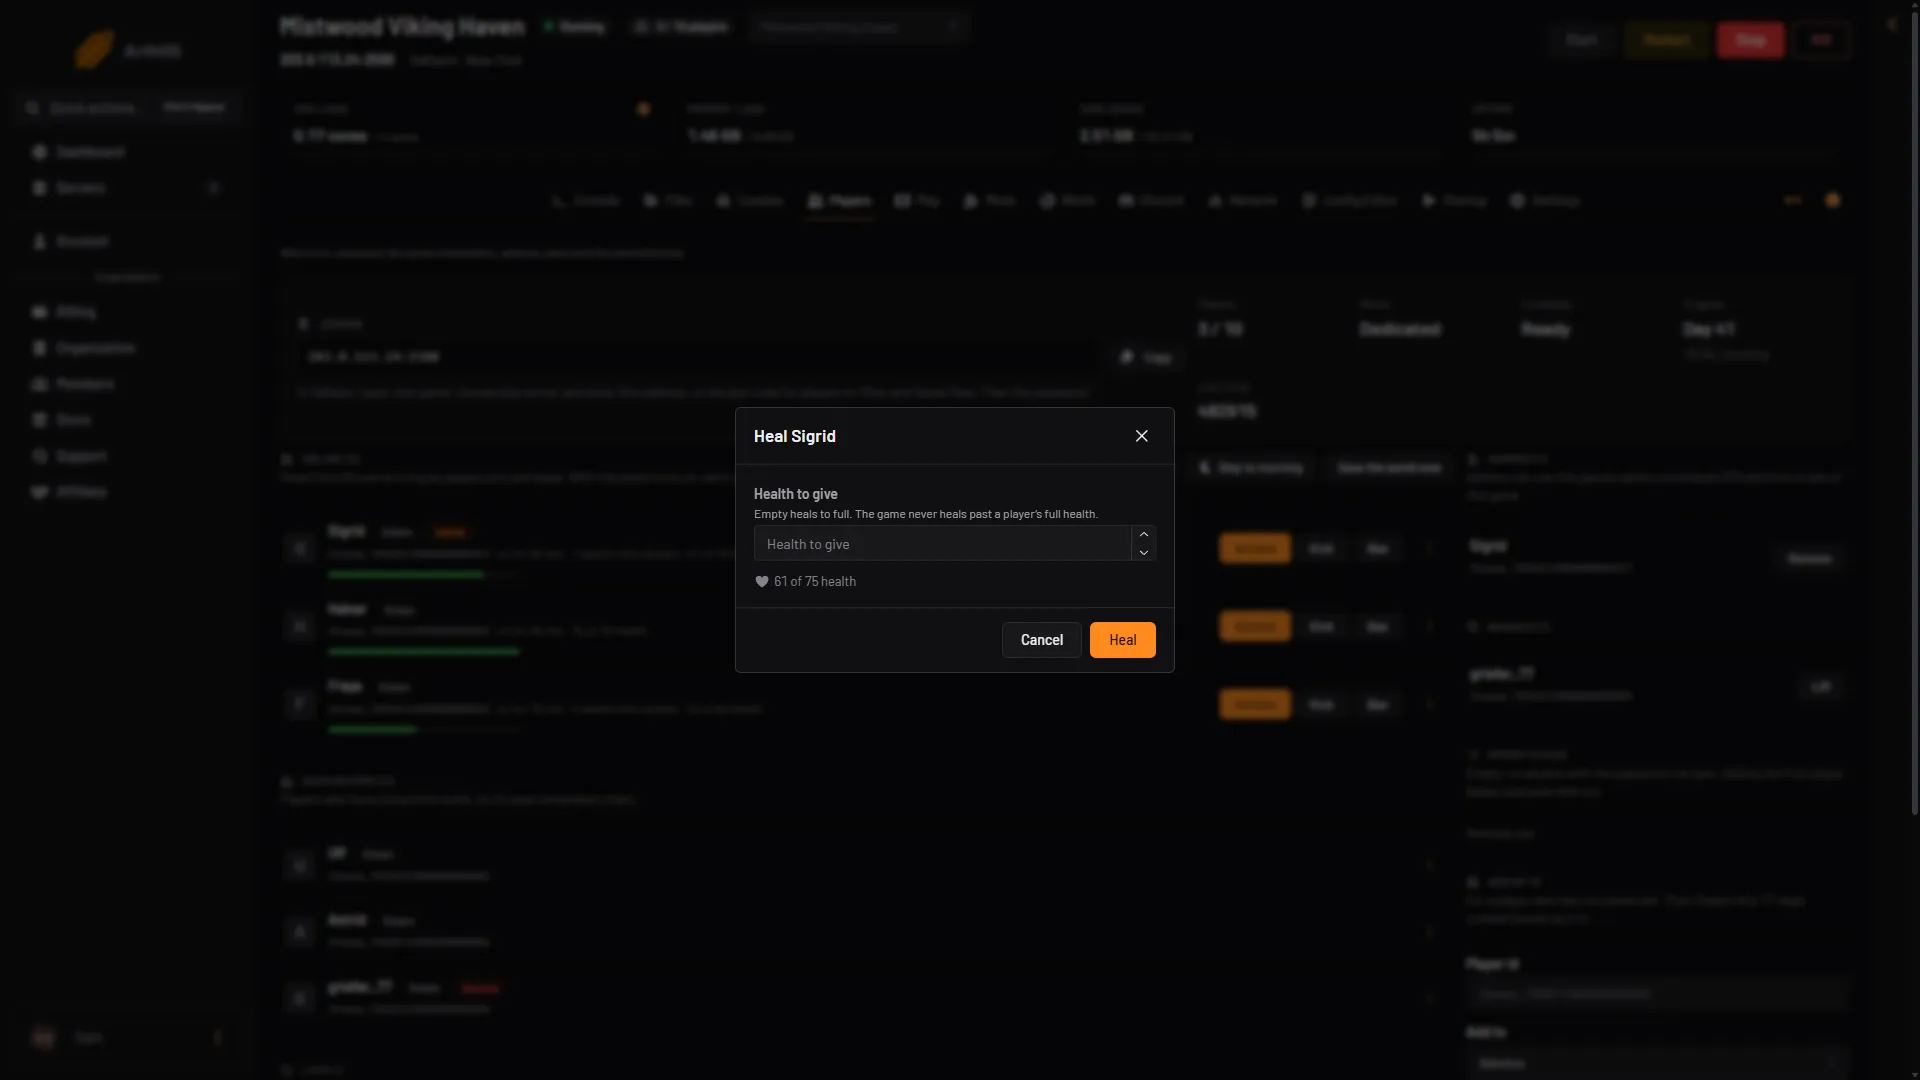Select the '61 of 75 health' text
The image size is (1920, 1080).
point(814,582)
